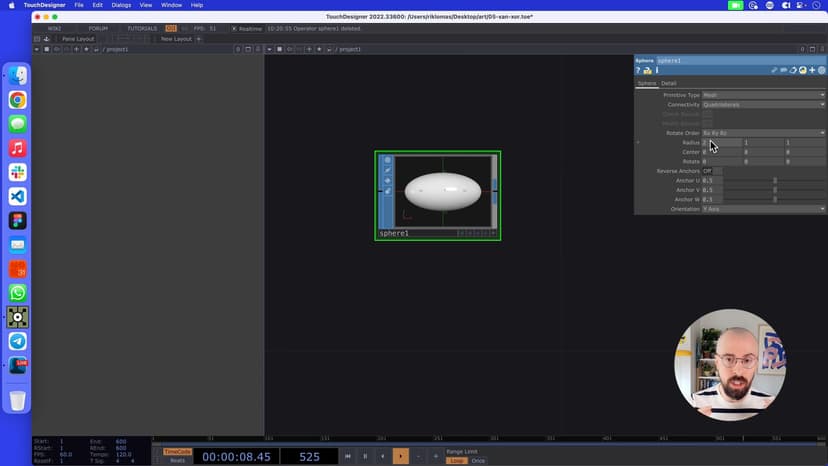The image size is (828, 466).
Task: Switch to the Detail parameter tab
Action: coord(668,83)
